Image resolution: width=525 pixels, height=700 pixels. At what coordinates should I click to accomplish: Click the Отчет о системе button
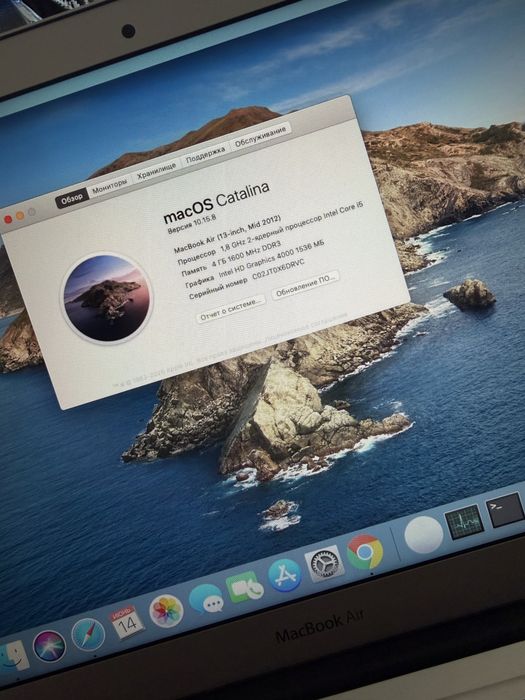(x=230, y=309)
